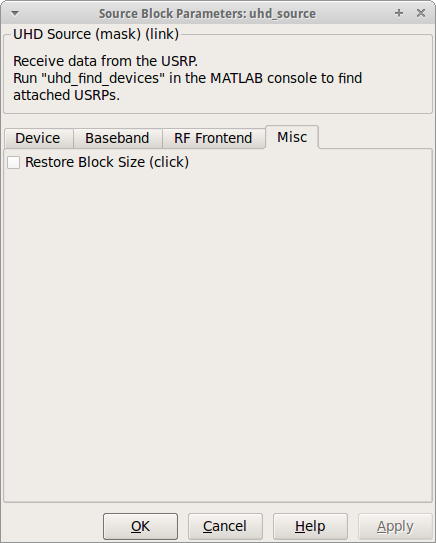Dismiss changes using the Cancel button
Image resolution: width=436 pixels, height=543 pixels.
[x=225, y=526]
